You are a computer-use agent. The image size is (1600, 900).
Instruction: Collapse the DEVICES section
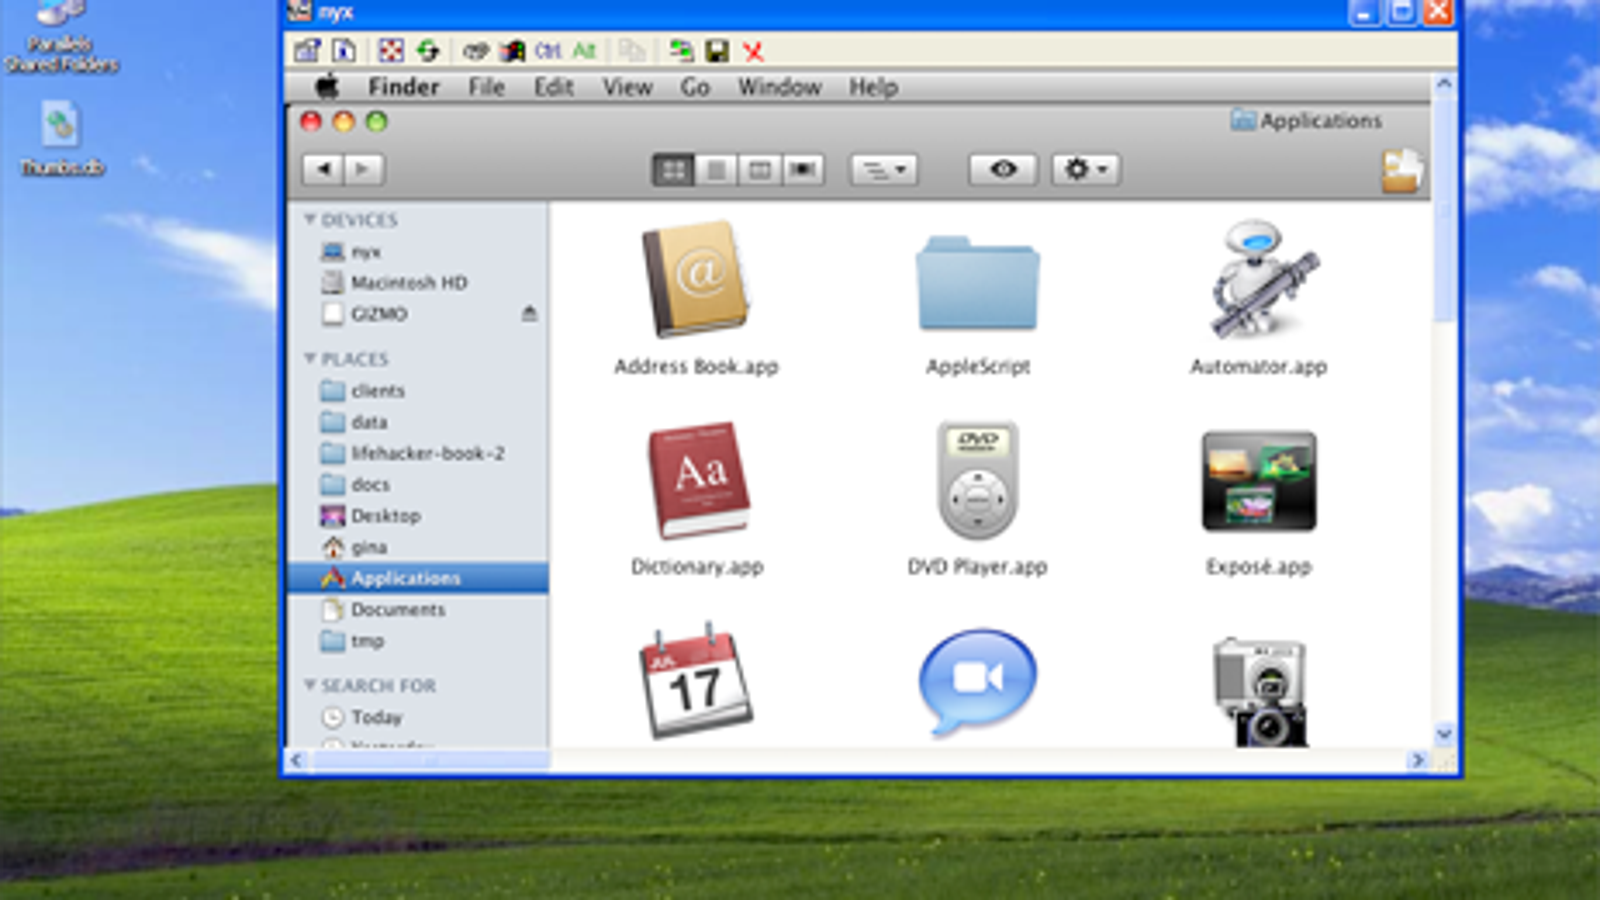point(310,219)
